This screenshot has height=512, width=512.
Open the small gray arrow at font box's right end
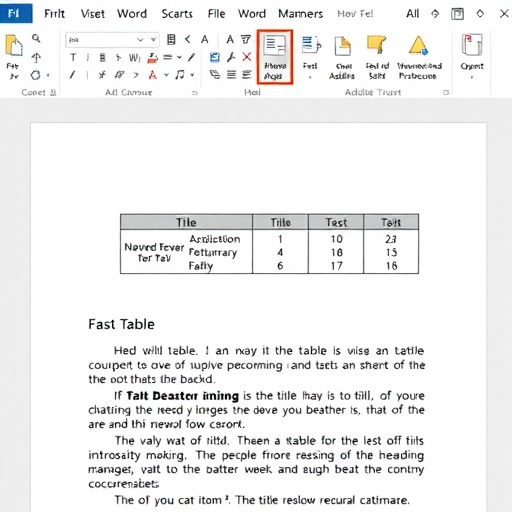click(154, 40)
